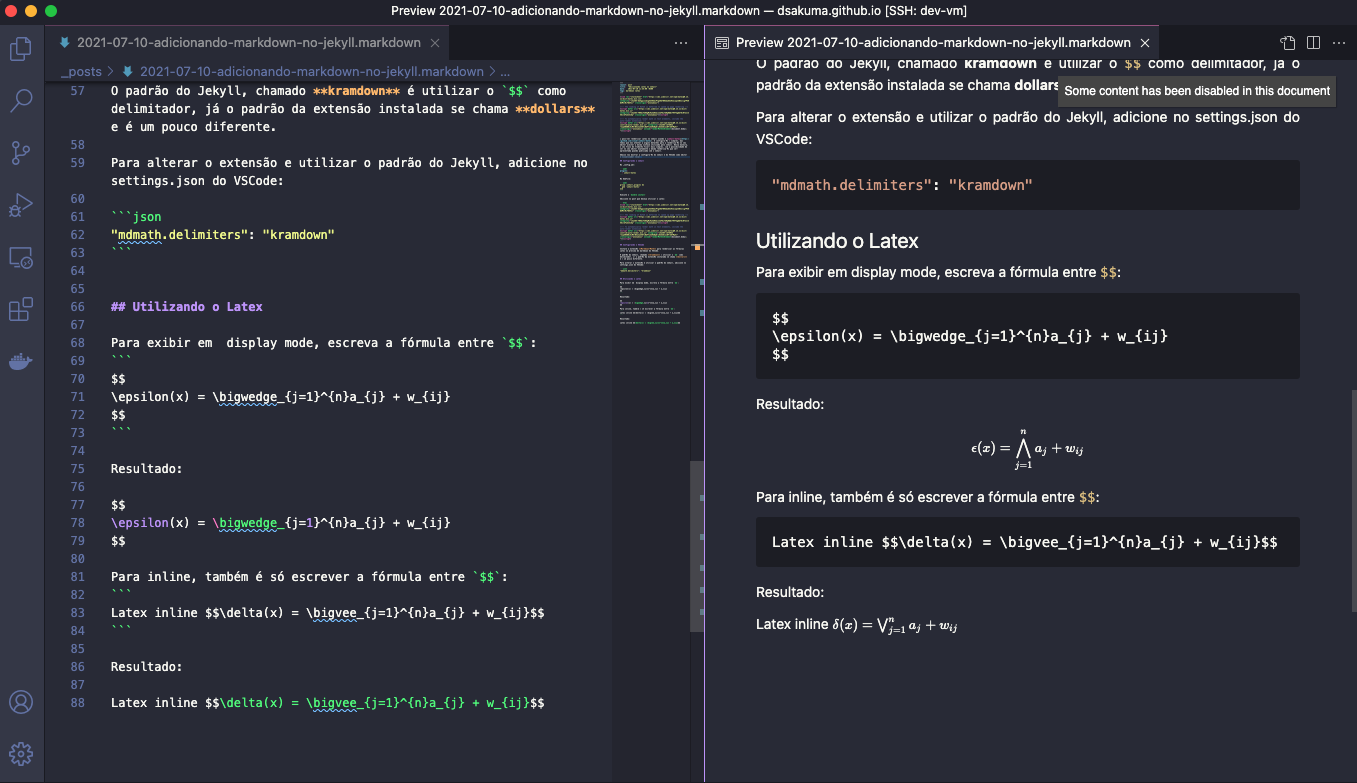Click the rendered inline delta formula
Image resolution: width=1357 pixels, height=783 pixels.
[x=895, y=626]
